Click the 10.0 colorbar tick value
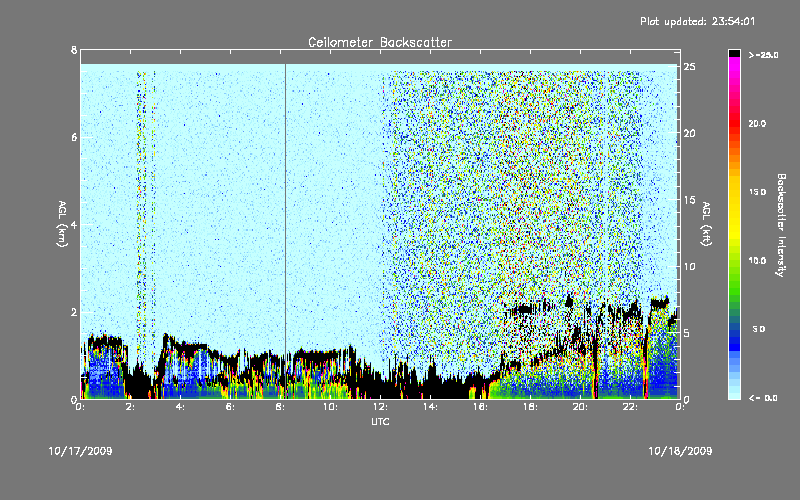The height and width of the screenshot is (500, 800). click(x=757, y=261)
